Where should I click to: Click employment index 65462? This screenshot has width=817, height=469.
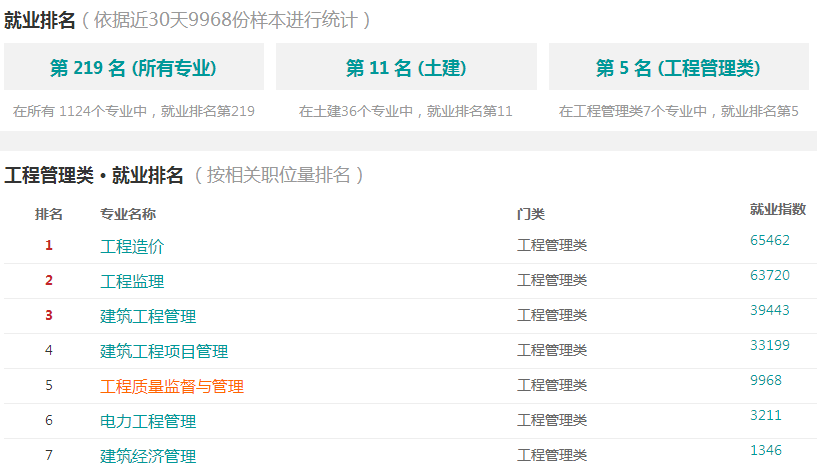point(770,240)
